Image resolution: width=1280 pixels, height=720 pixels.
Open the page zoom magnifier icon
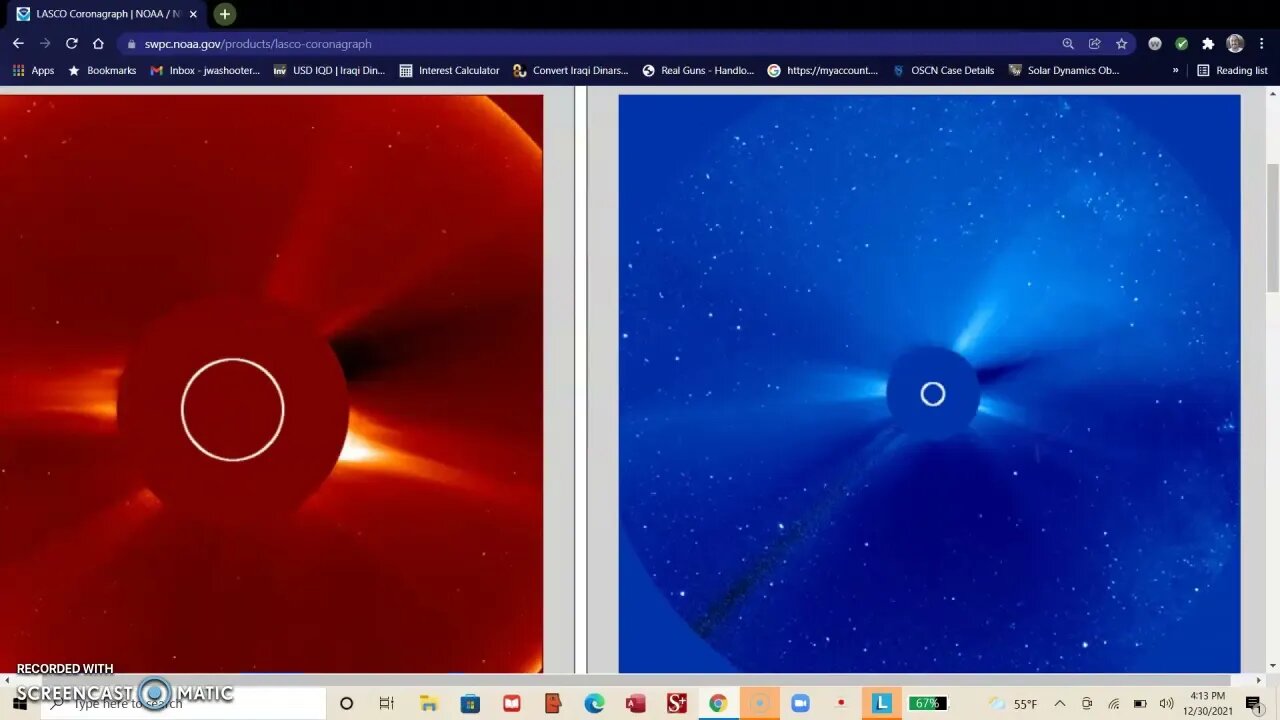tap(1068, 44)
